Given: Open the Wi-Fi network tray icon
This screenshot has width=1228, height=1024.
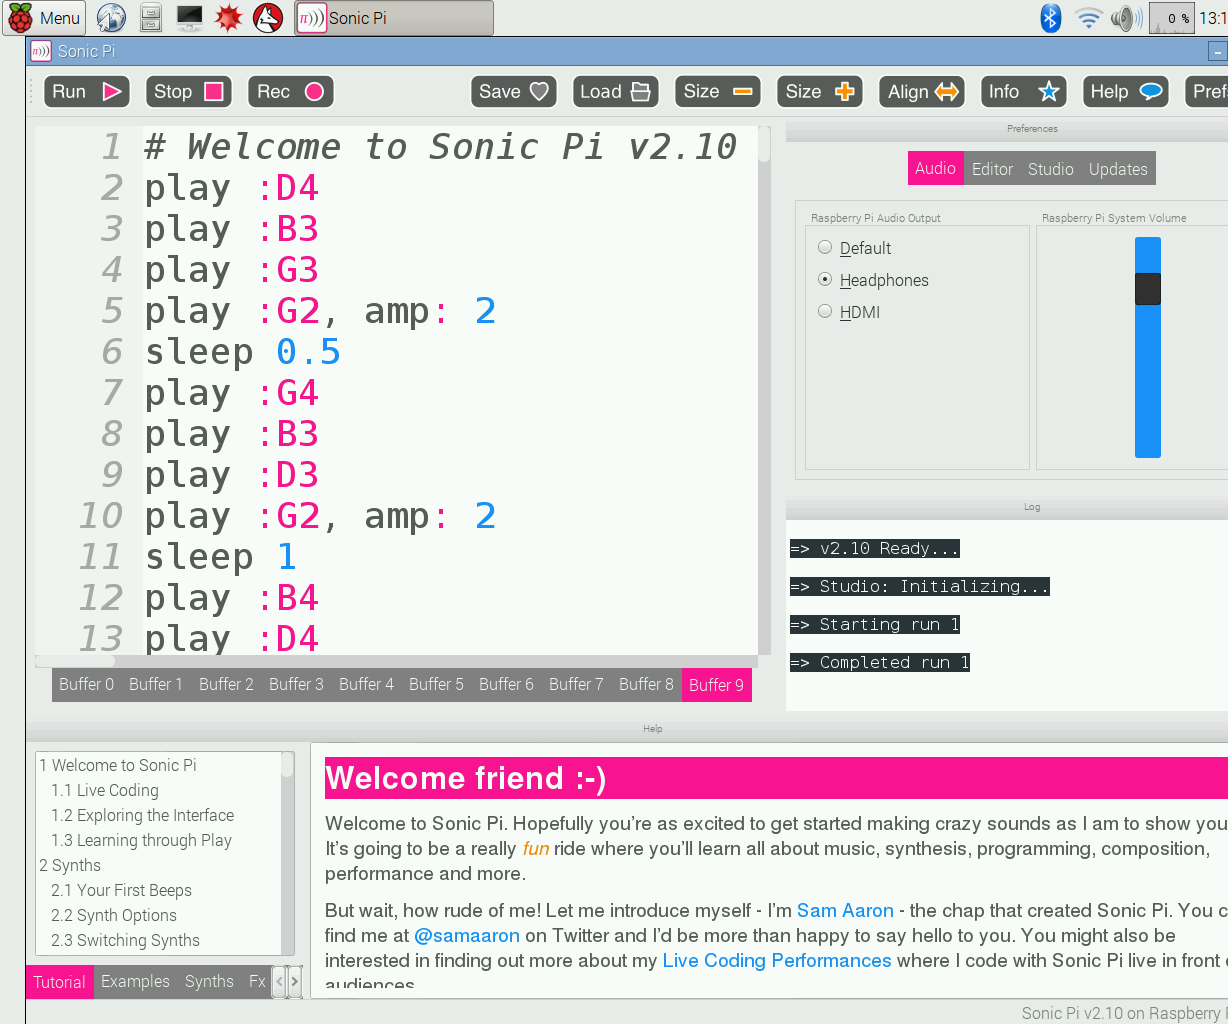Looking at the screenshot, I should (x=1088, y=18).
